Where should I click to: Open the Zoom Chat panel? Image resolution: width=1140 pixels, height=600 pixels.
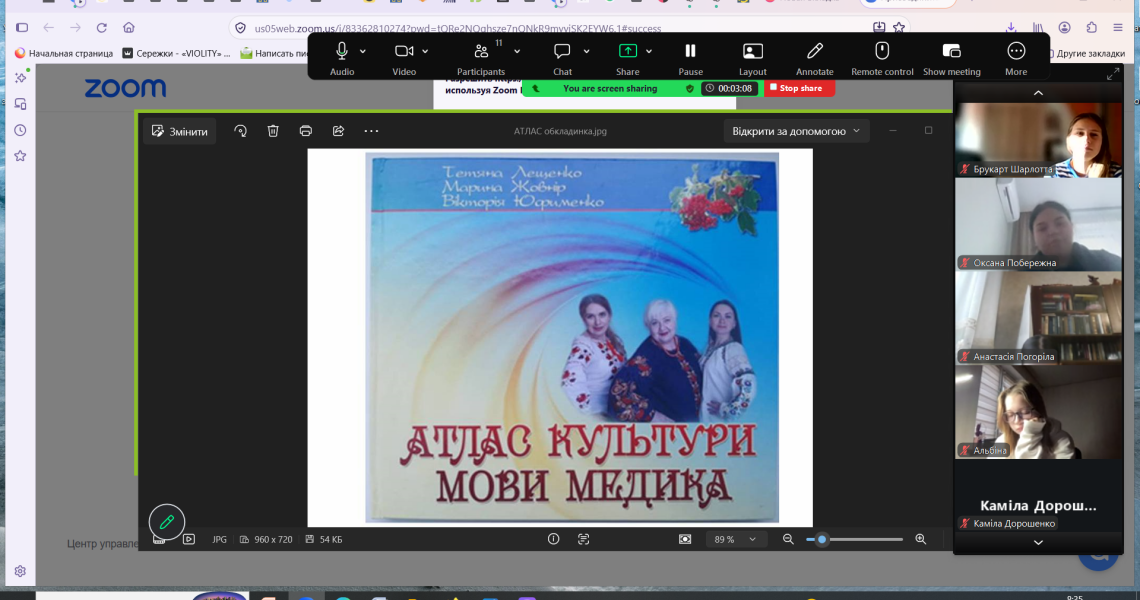coord(562,51)
